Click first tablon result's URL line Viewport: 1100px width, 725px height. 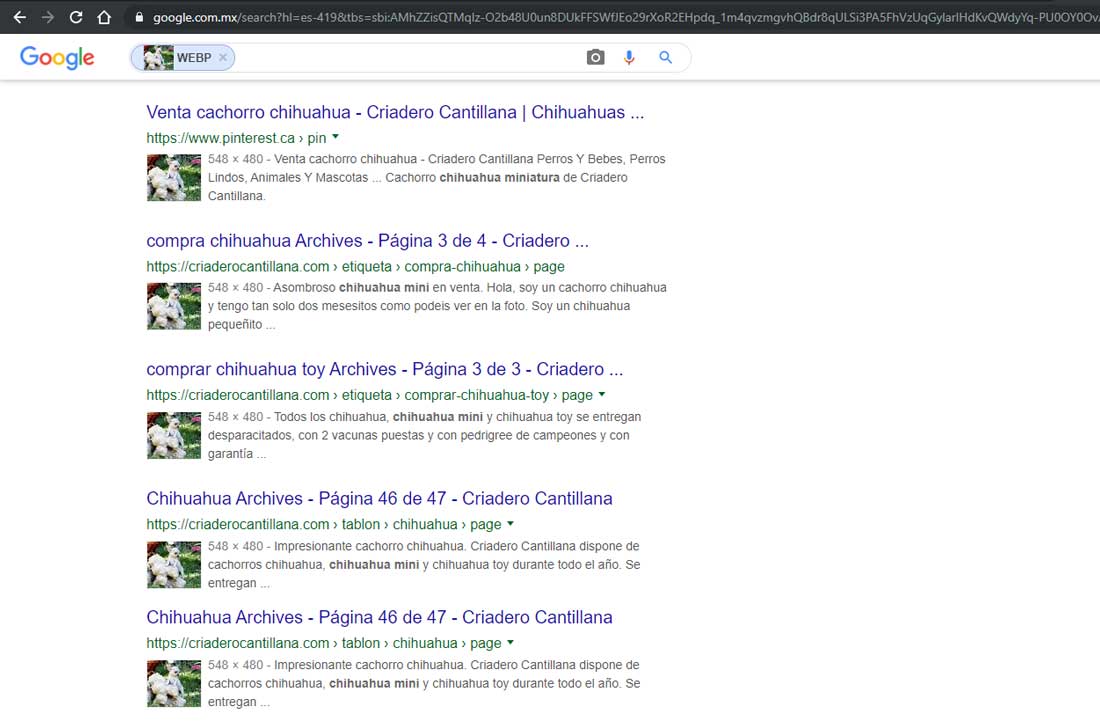click(x=323, y=524)
